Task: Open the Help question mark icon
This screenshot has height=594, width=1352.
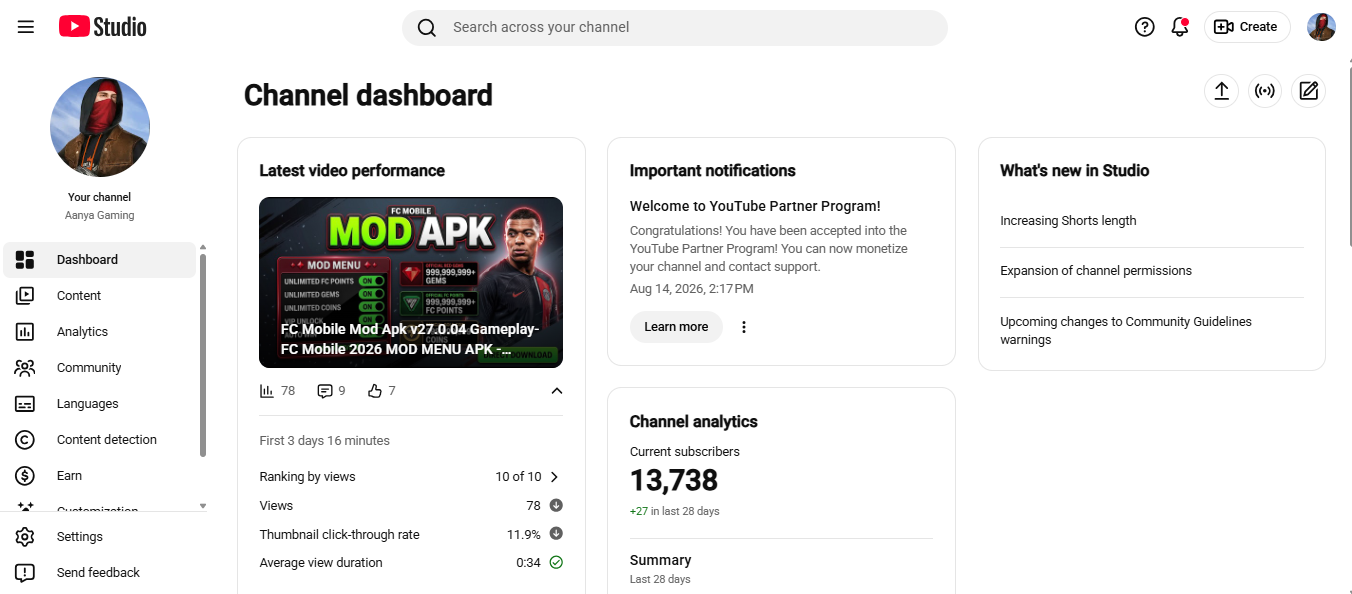Action: click(1145, 27)
